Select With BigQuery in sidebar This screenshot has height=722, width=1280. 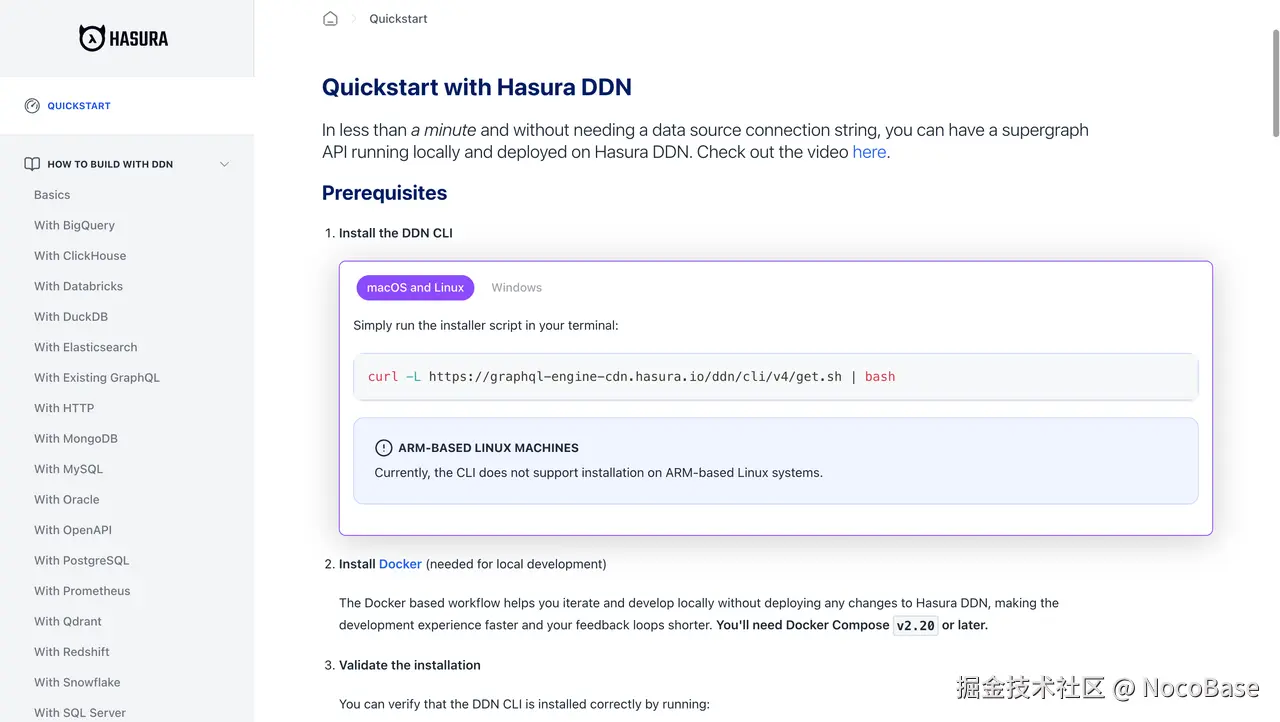(x=74, y=225)
